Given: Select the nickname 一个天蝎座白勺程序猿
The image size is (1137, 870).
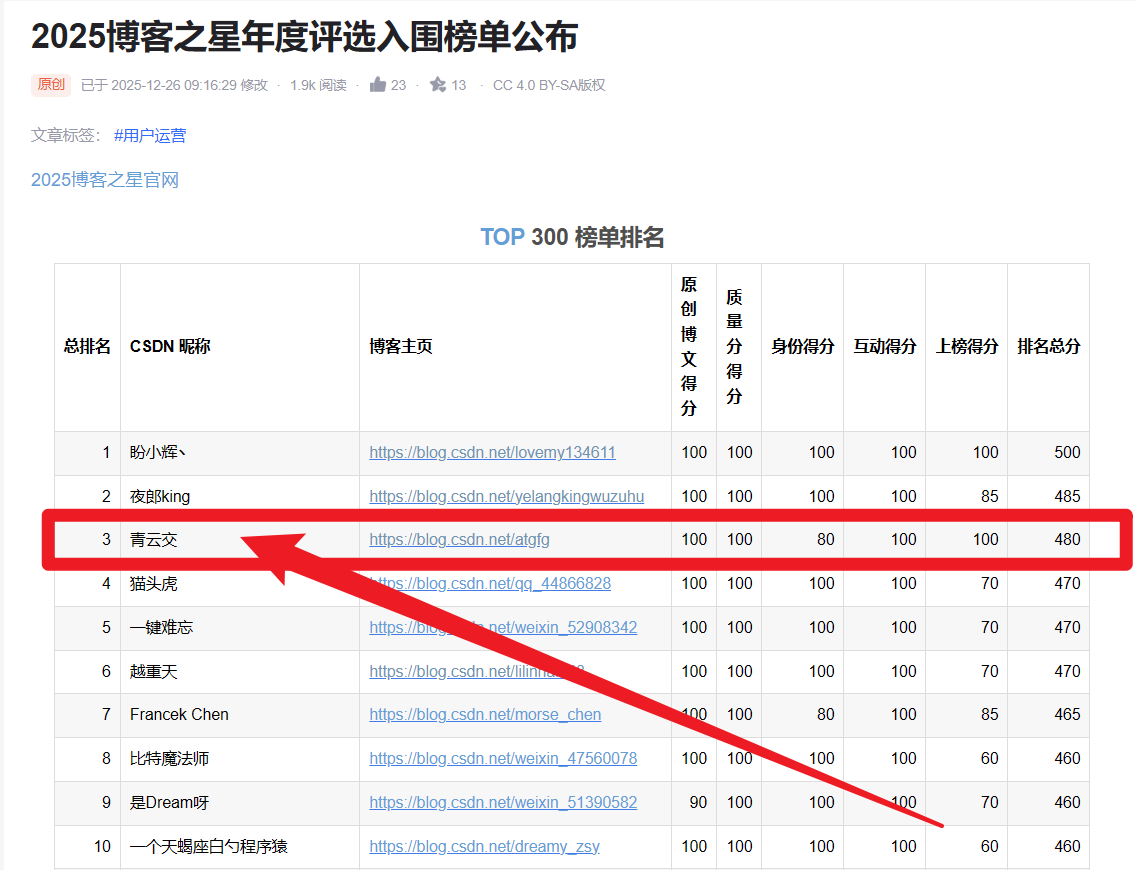Looking at the screenshot, I should [x=209, y=846].
